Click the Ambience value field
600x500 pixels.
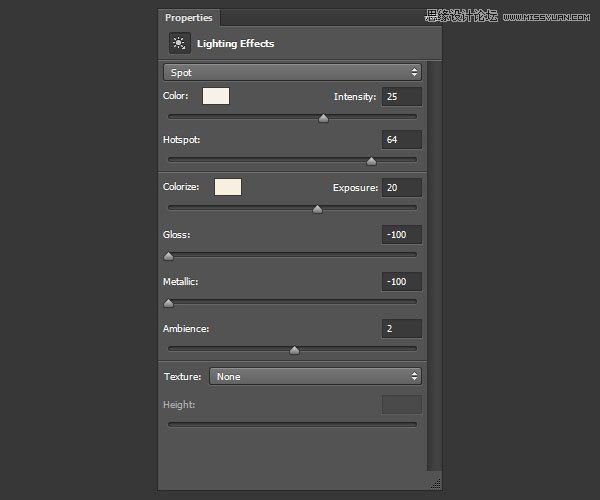click(402, 329)
